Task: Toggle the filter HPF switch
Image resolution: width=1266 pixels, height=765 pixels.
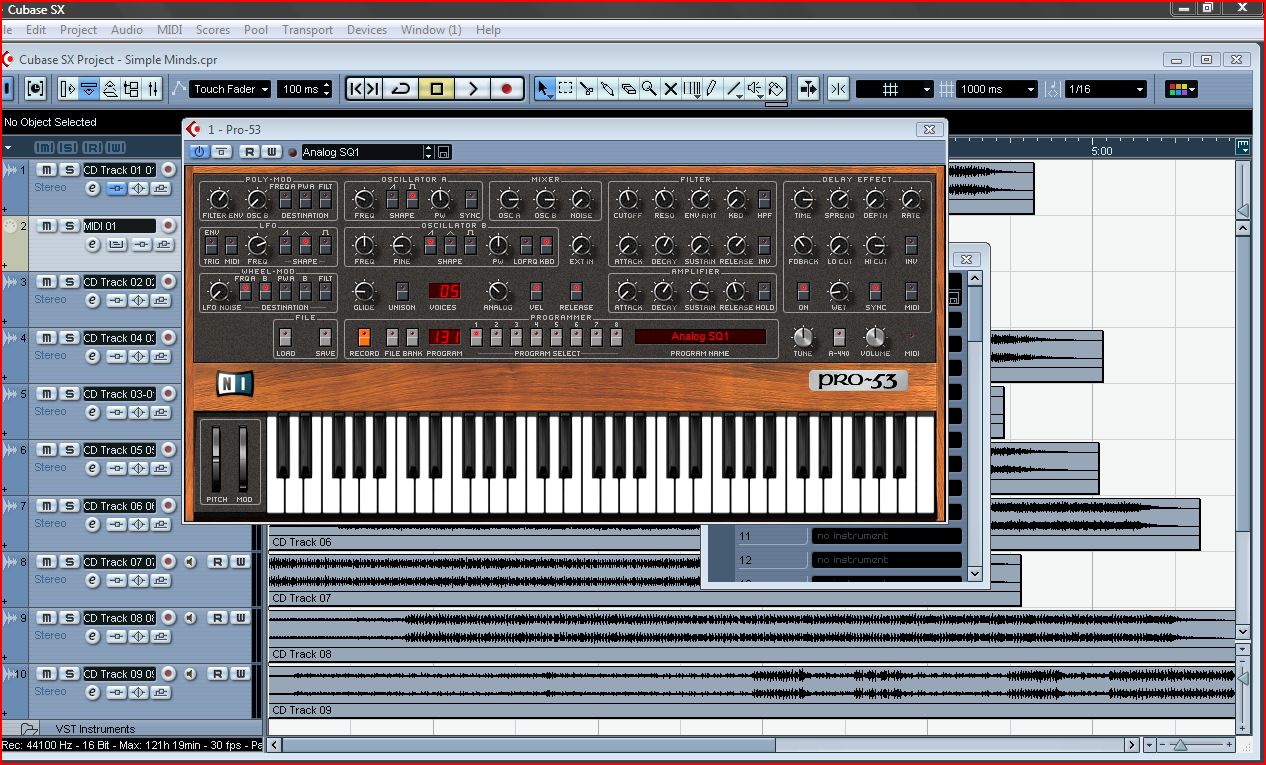Action: coord(765,198)
